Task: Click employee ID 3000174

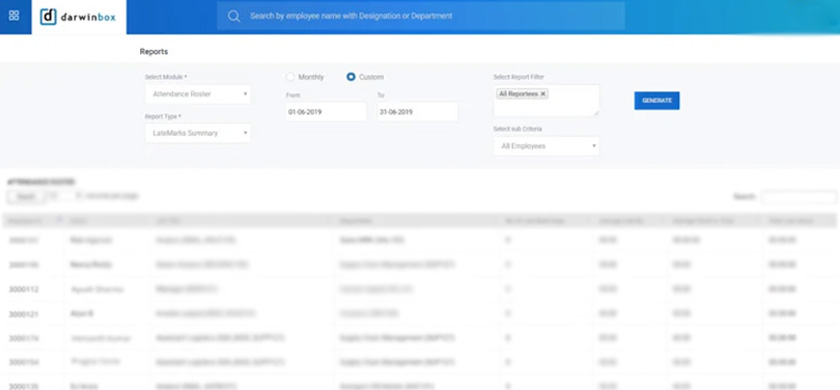Action: coord(24,339)
